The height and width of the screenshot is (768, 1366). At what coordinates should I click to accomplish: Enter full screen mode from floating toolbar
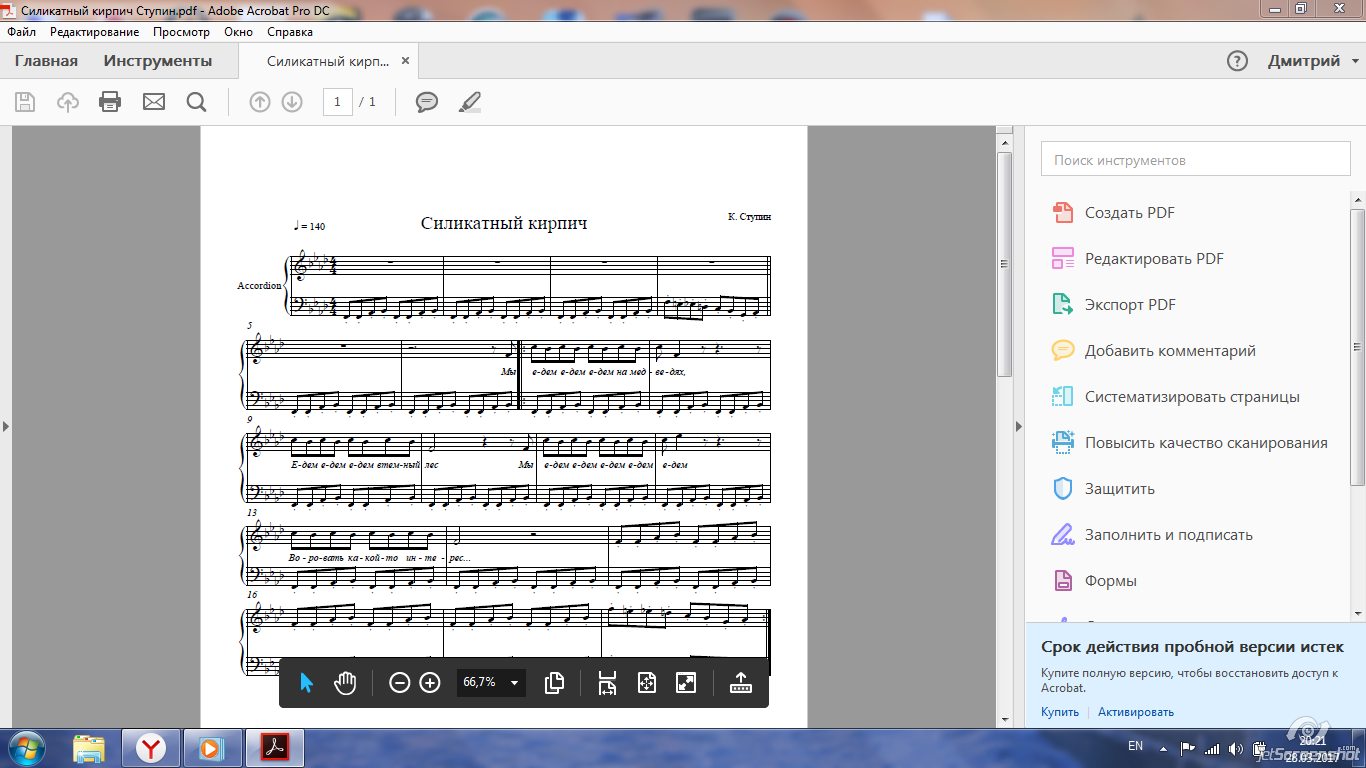point(686,683)
